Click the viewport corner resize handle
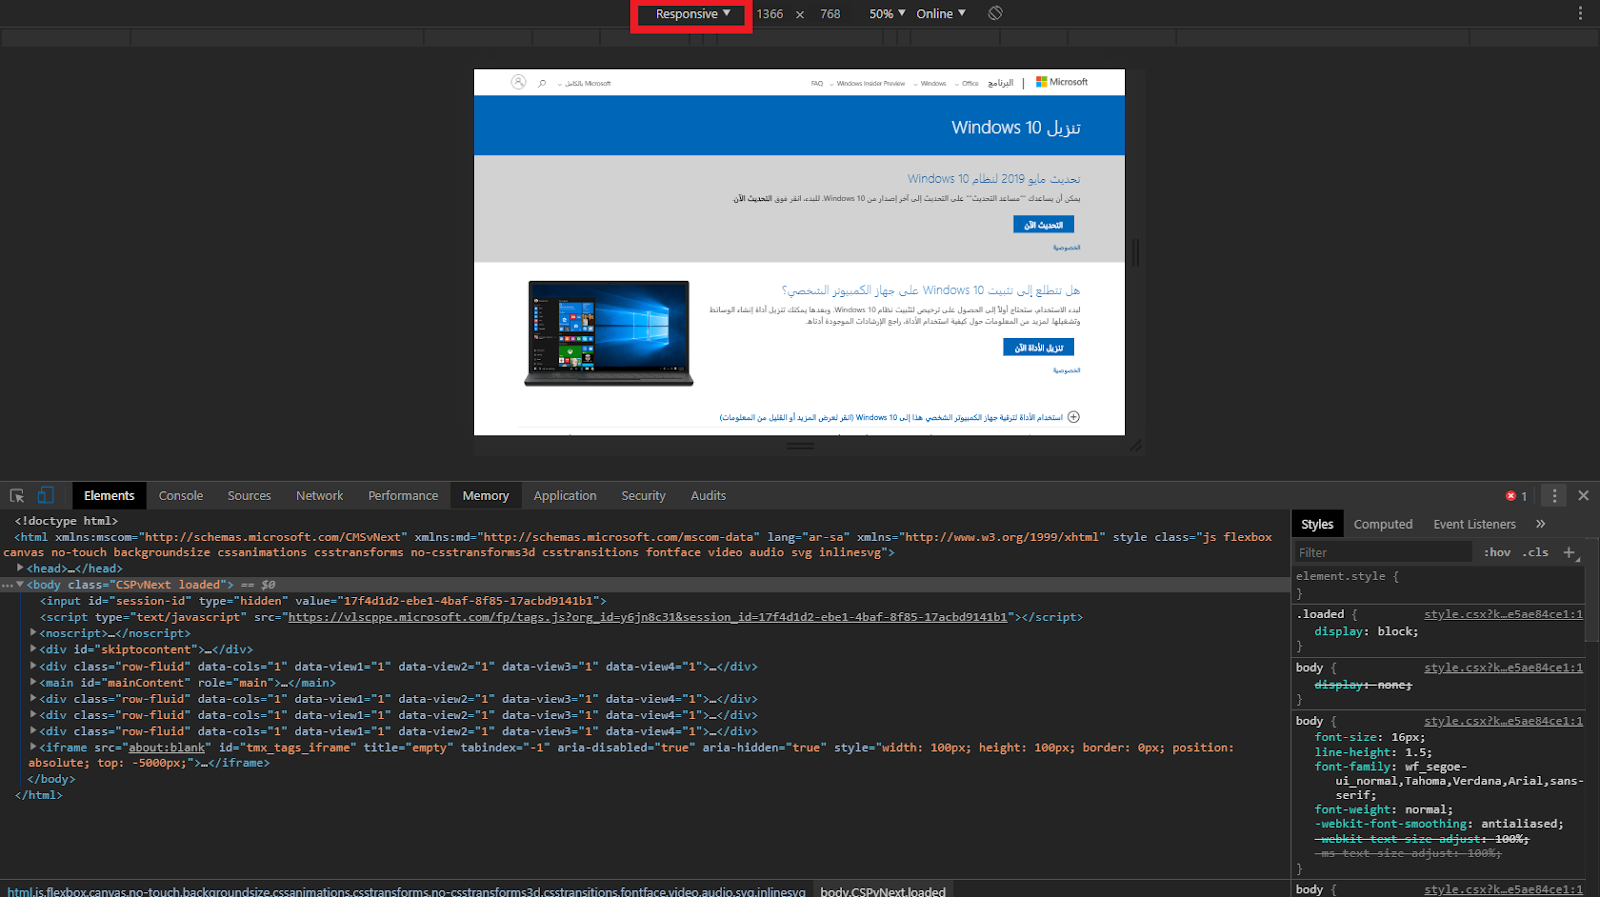Screen dimensions: 1600x897 pyautogui.click(x=1135, y=445)
